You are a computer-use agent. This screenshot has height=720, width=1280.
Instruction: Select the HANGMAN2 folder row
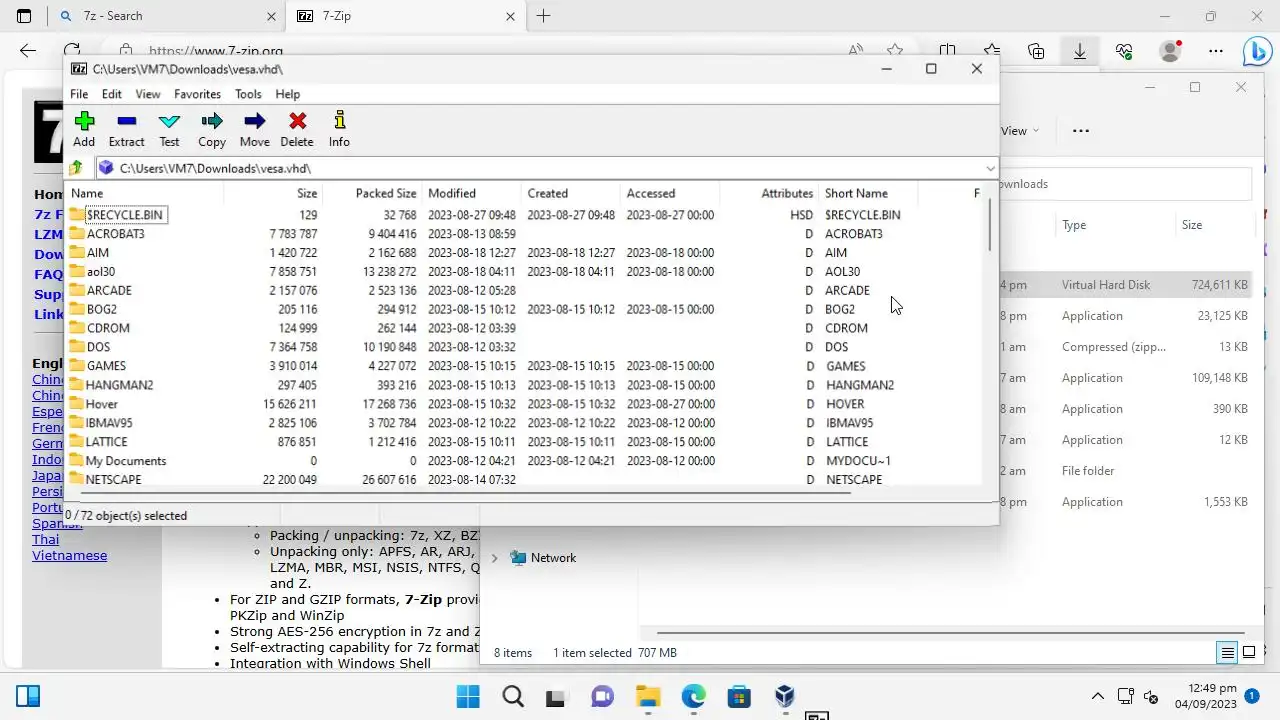coord(525,385)
